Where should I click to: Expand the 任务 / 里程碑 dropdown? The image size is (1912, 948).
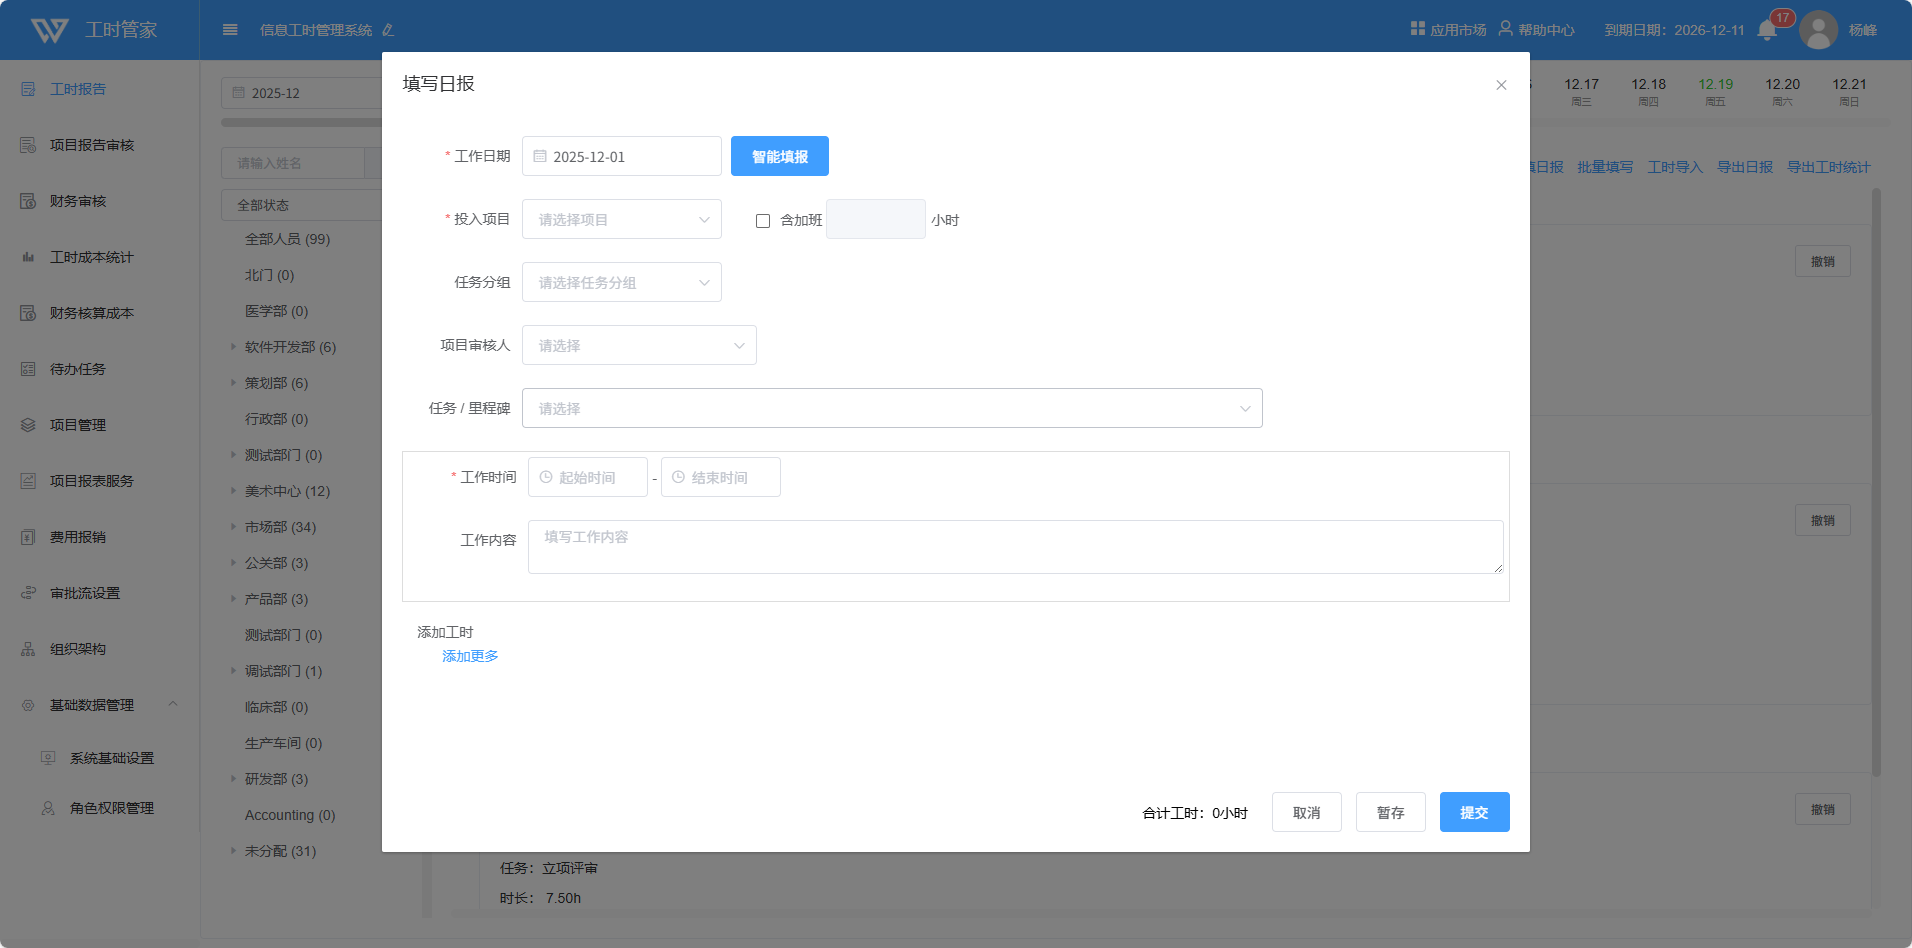(x=891, y=409)
